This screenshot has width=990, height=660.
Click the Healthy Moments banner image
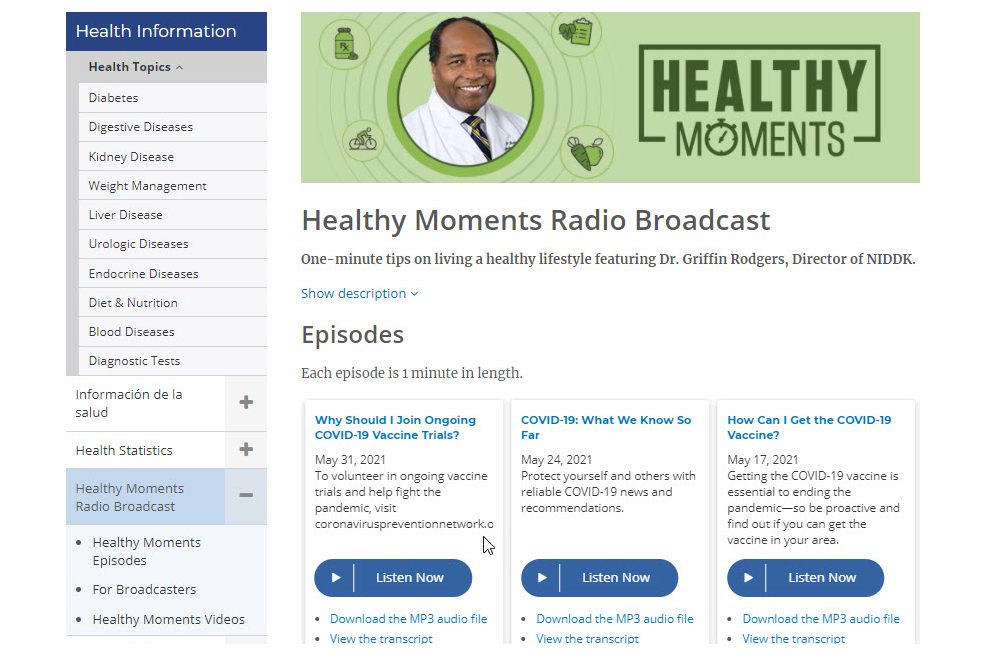[610, 97]
